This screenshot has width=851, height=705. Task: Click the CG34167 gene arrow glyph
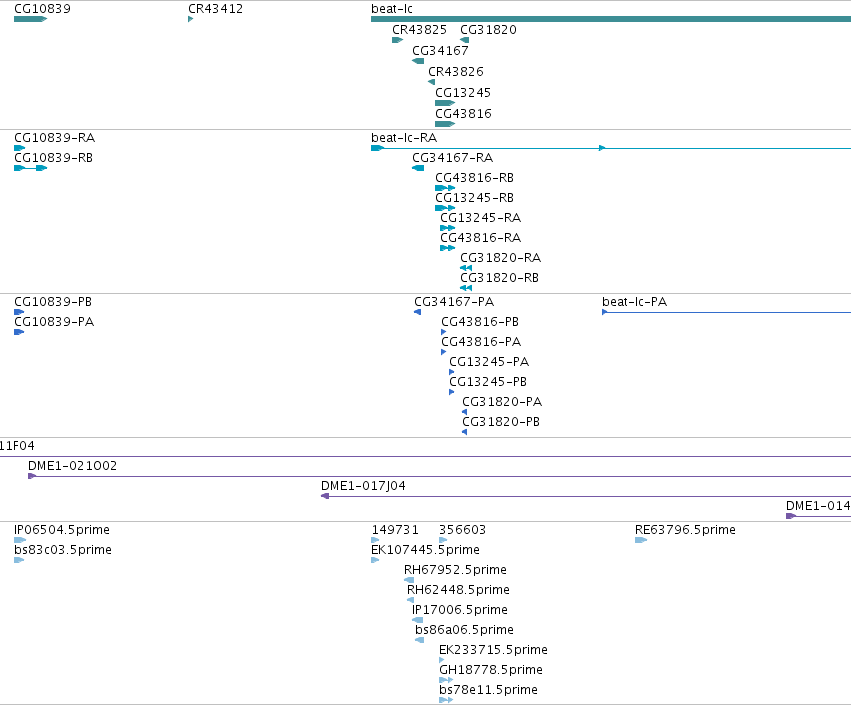tap(418, 61)
